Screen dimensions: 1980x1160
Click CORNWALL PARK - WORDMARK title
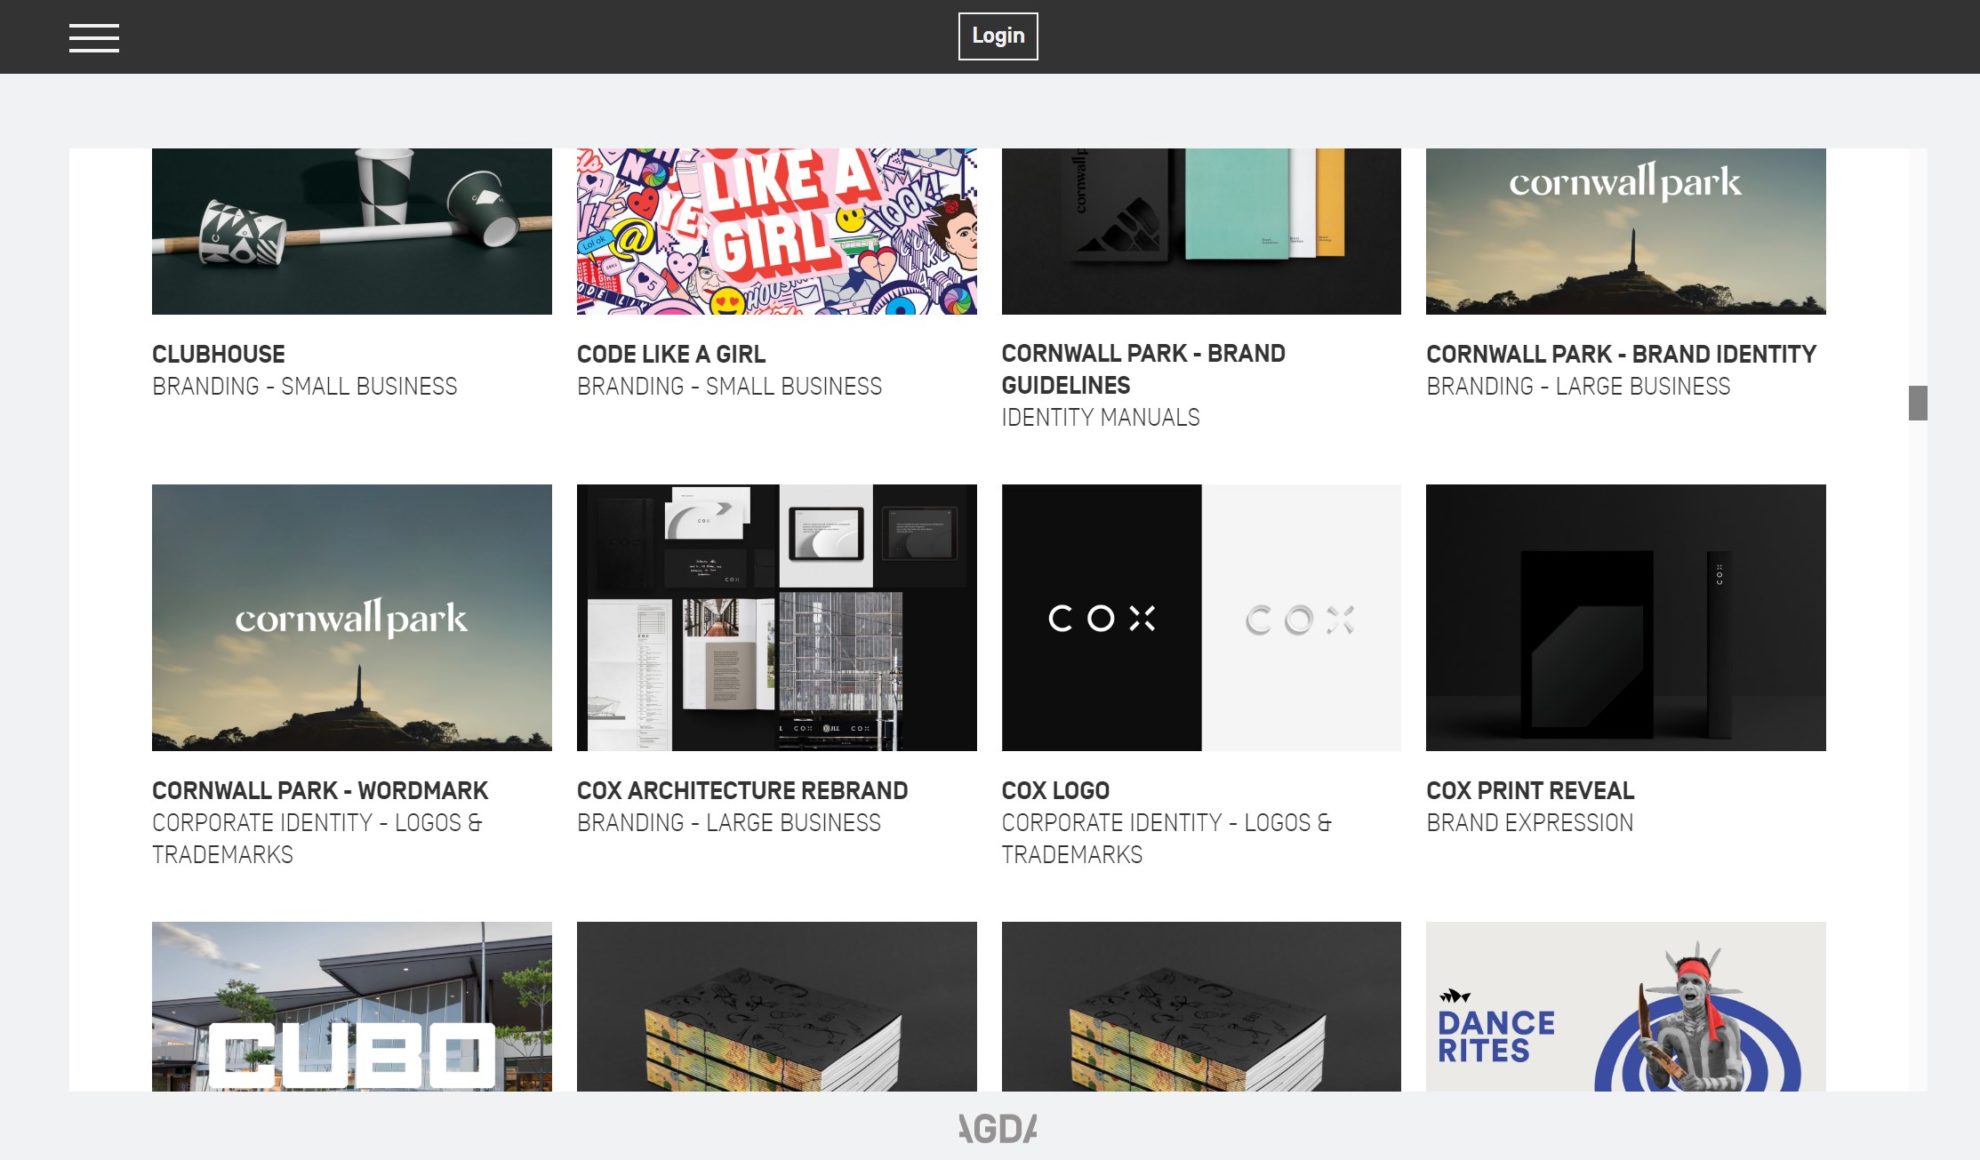[x=320, y=790]
